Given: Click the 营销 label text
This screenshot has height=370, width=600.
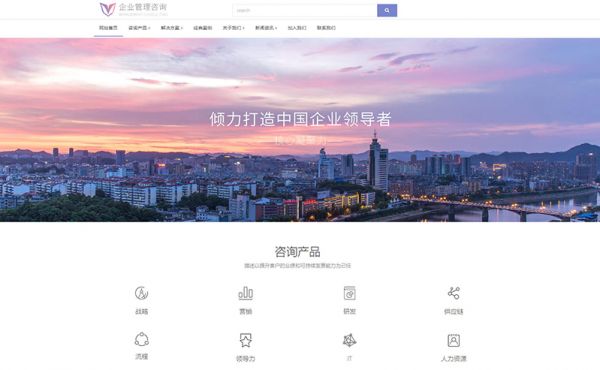Looking at the screenshot, I should click(246, 311).
